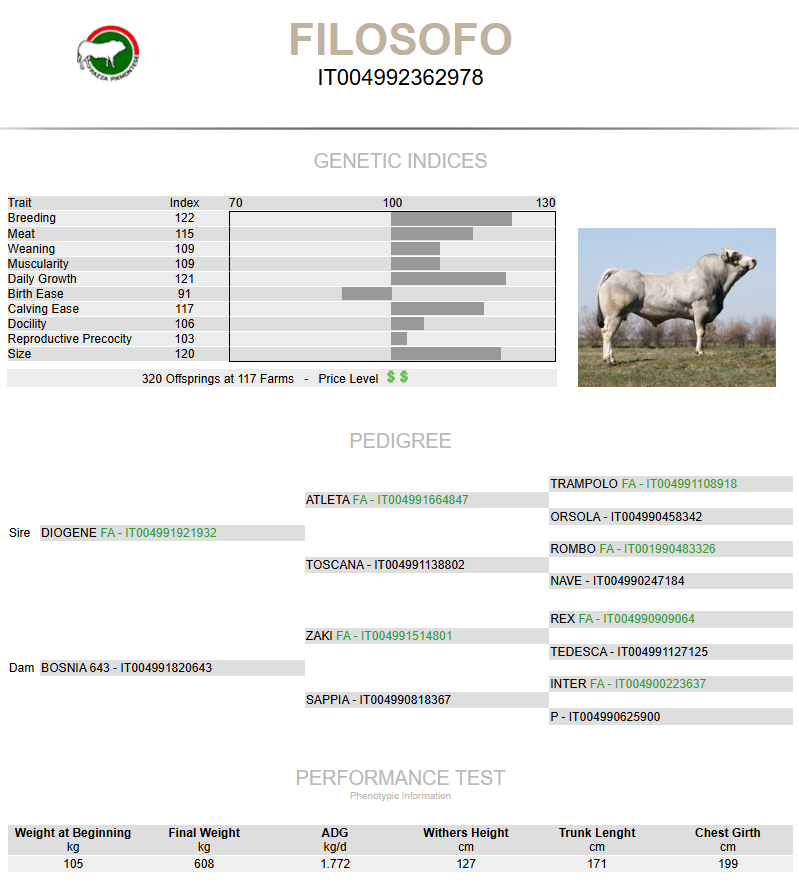Click the Breeding index bar

[451, 219]
